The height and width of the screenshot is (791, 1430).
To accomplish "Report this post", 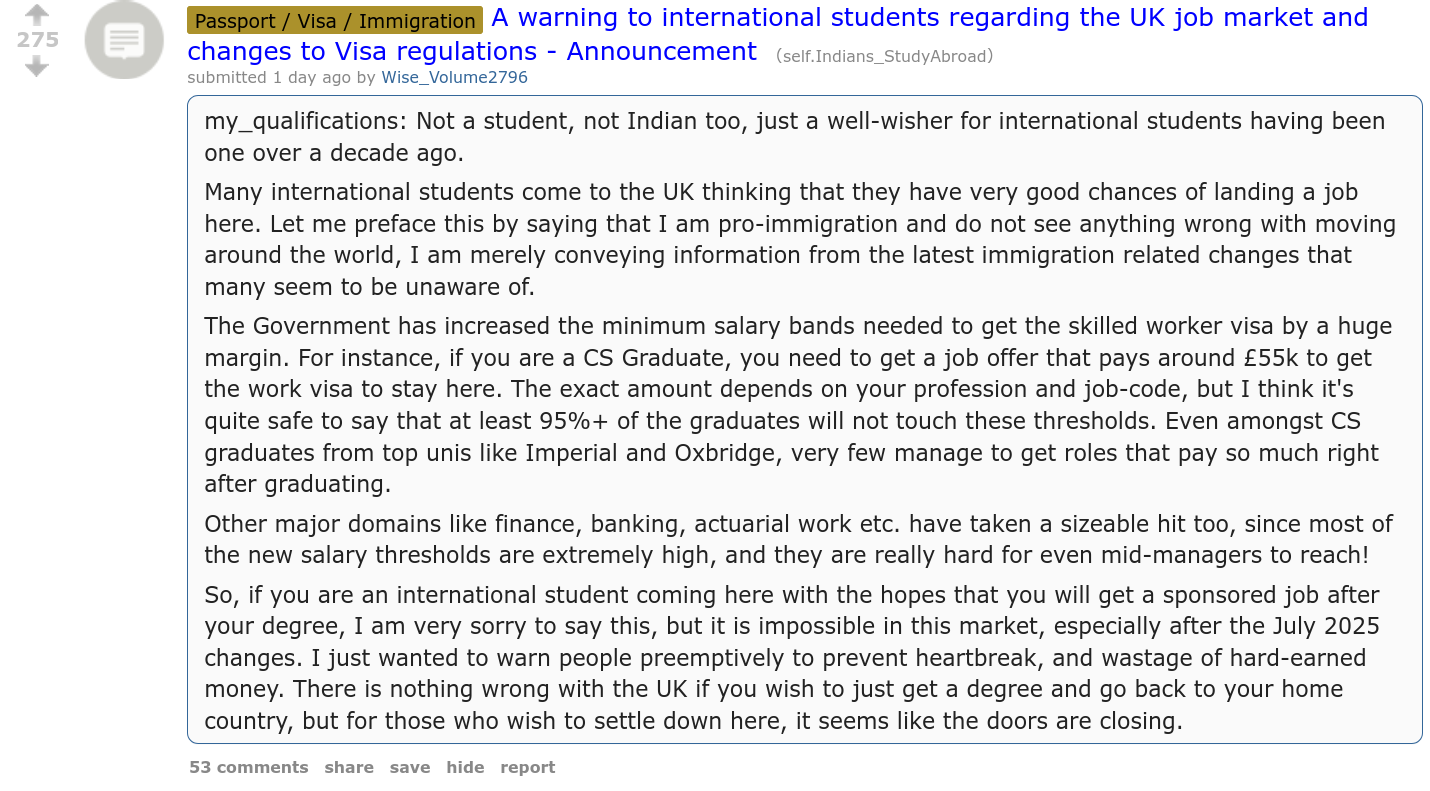I will (x=527, y=767).
